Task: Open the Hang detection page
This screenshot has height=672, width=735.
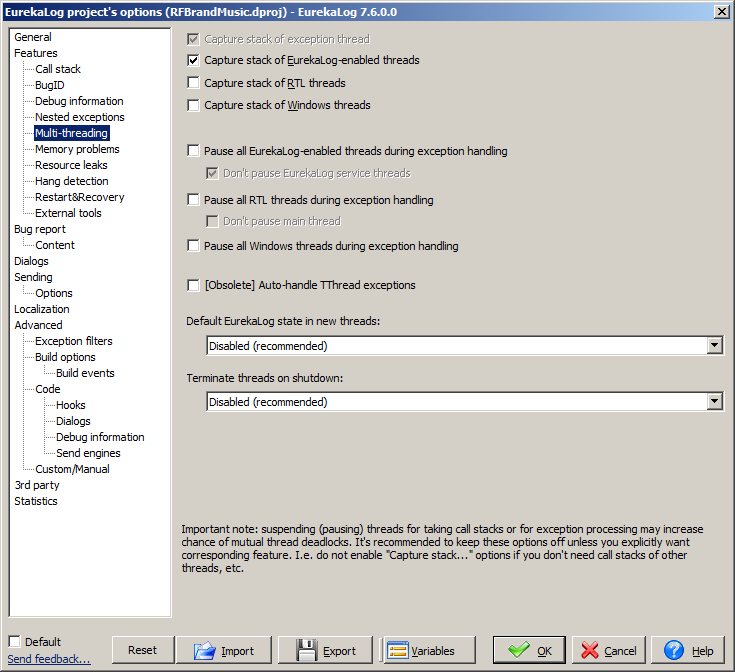Action: [x=72, y=181]
